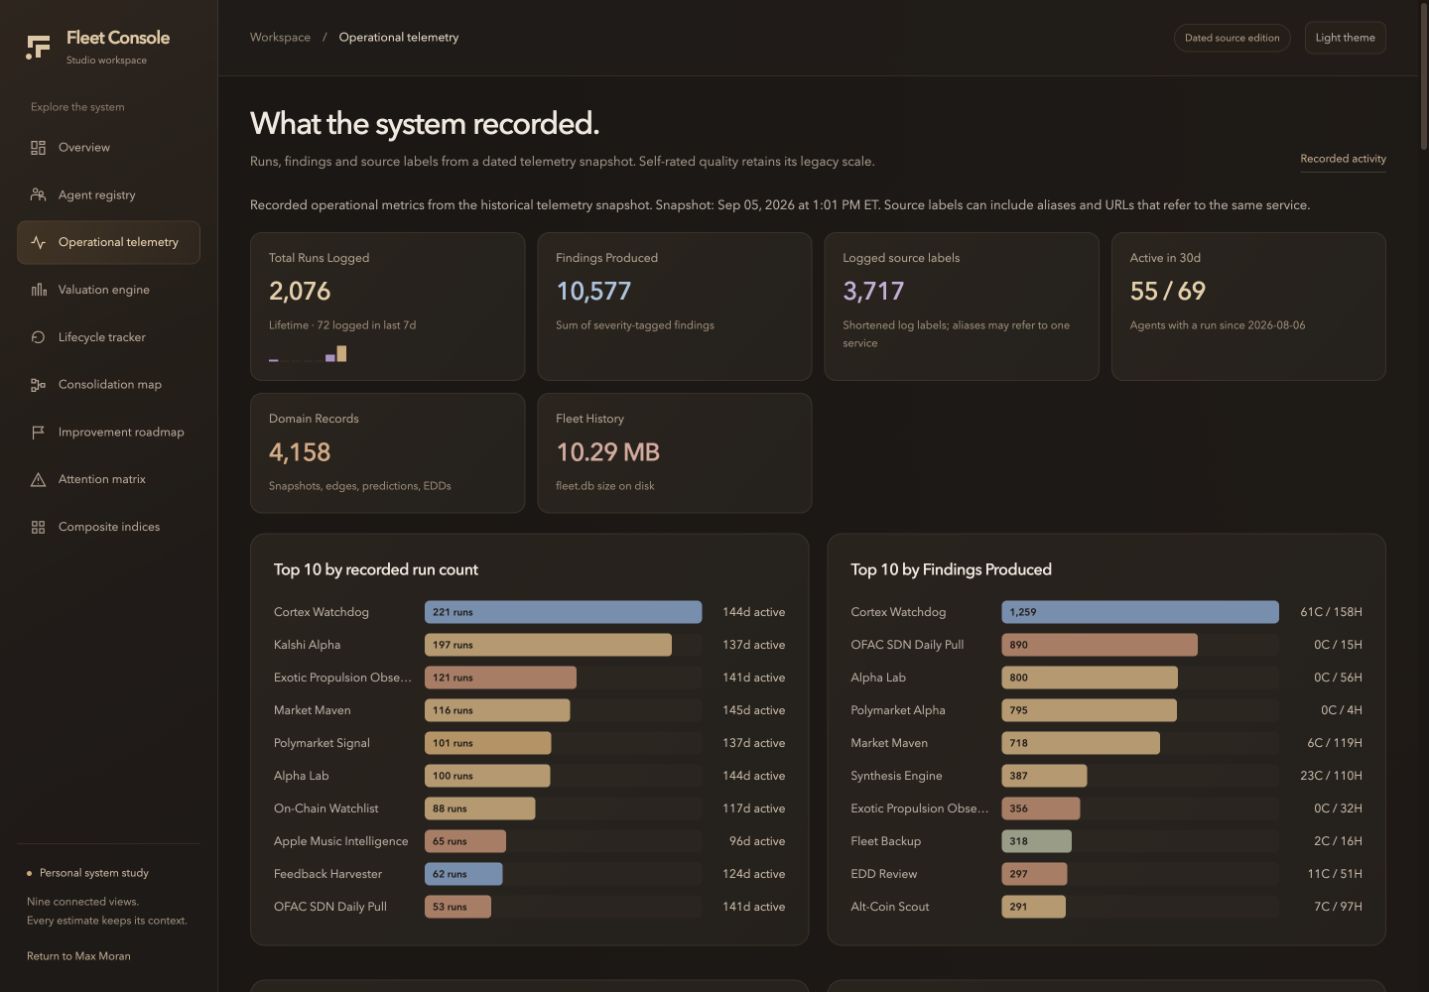Navigate to Lifecycle tracker

pyautogui.click(x=108, y=337)
